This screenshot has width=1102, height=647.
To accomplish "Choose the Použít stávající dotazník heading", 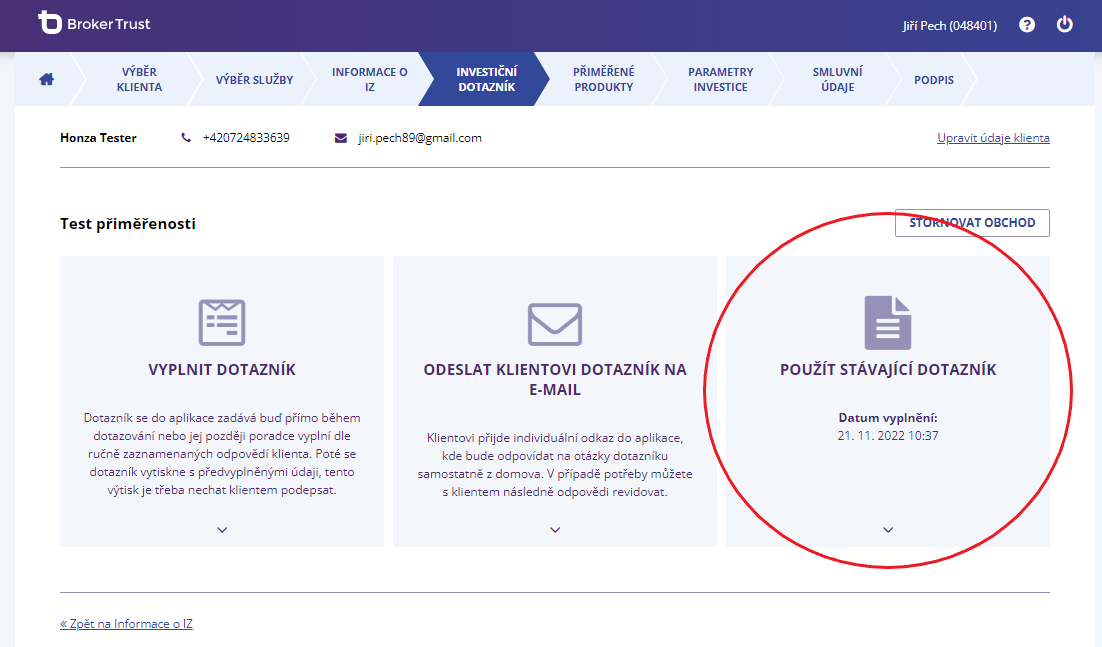I will click(x=888, y=370).
